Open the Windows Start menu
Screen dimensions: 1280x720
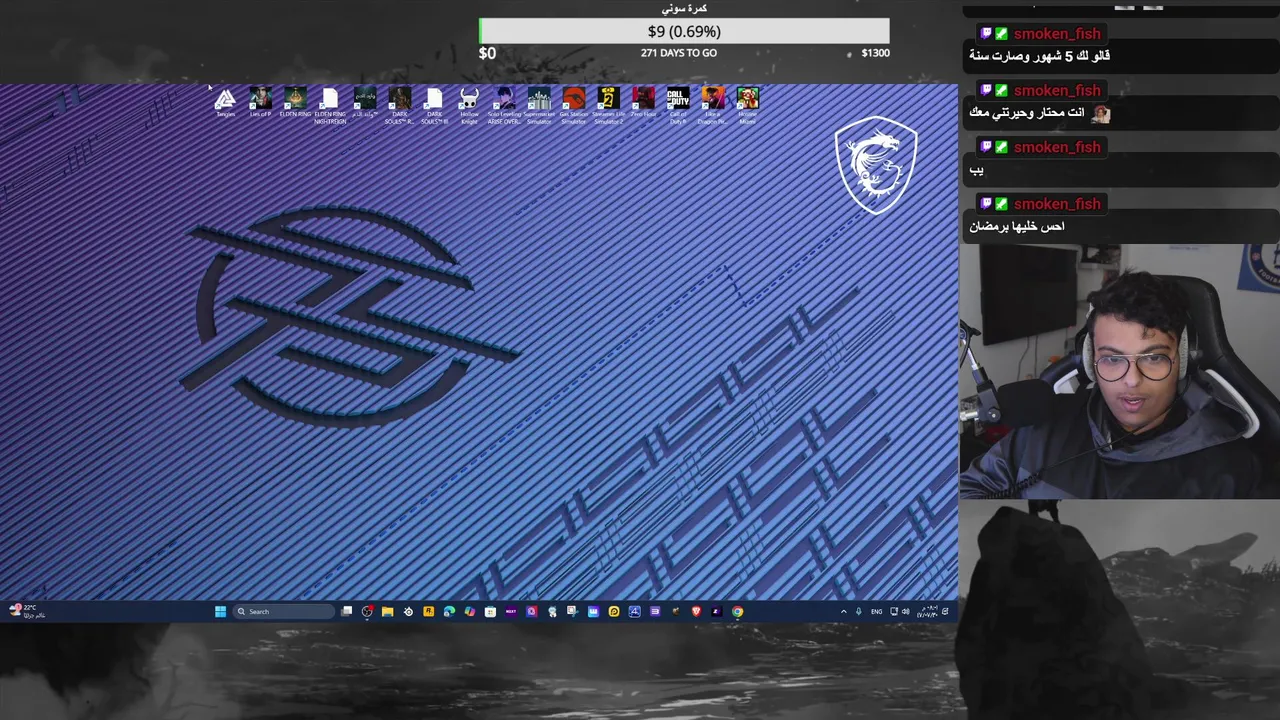coord(220,611)
